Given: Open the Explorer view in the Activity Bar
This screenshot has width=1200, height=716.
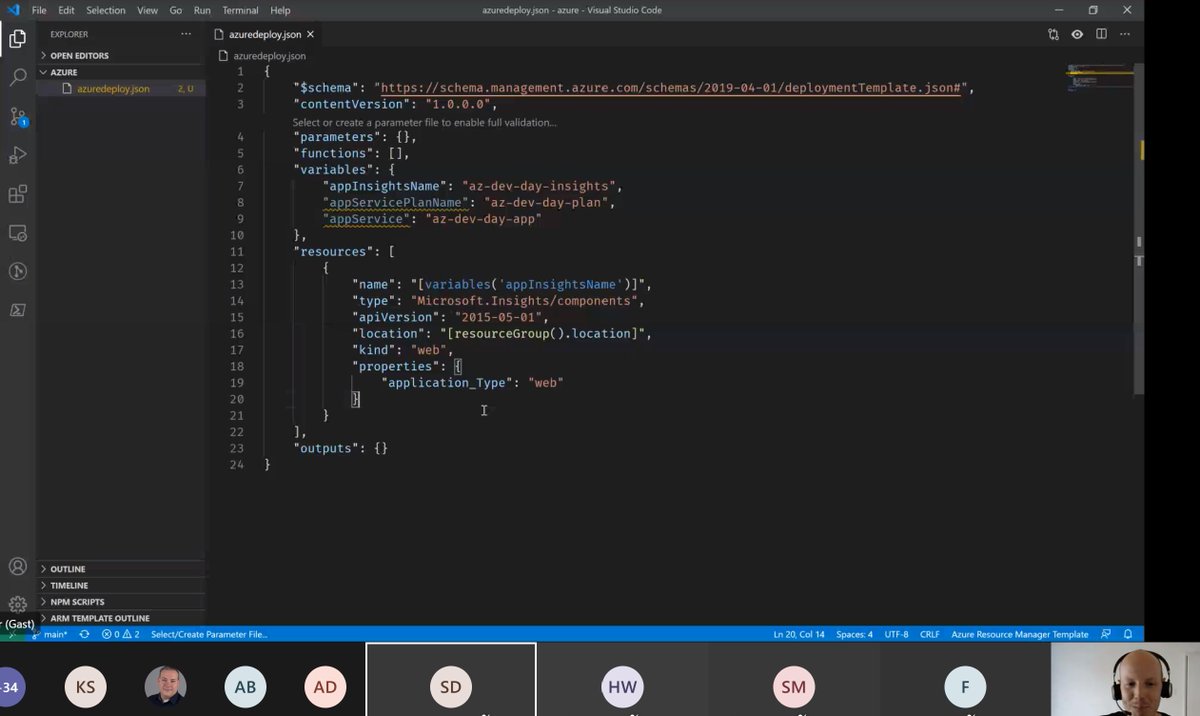Looking at the screenshot, I should click(15, 39).
